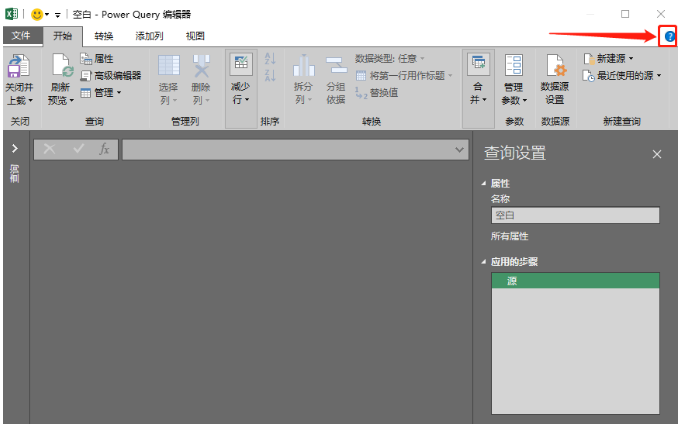Screen dimensions: 685x429
Task: Click the 选择列 (Choose Columns) icon
Action: click(x=169, y=66)
